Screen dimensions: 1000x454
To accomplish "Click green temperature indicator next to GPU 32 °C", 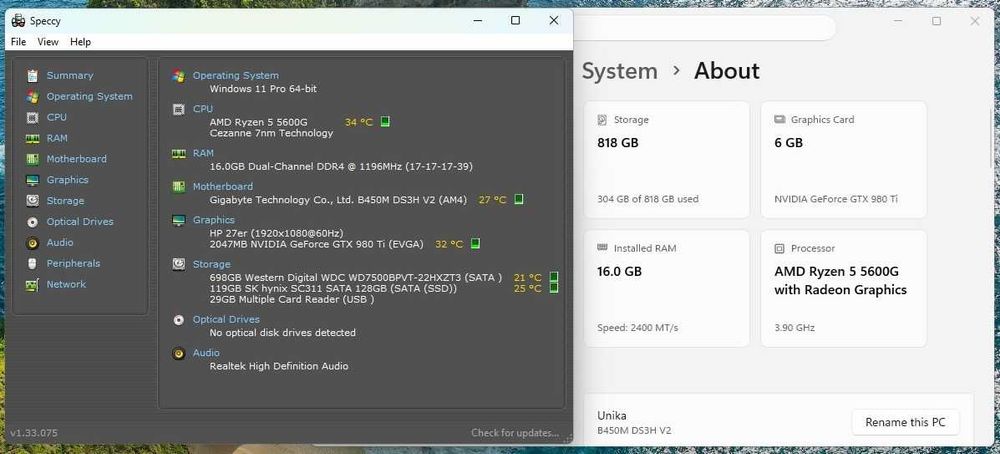I will [475, 244].
